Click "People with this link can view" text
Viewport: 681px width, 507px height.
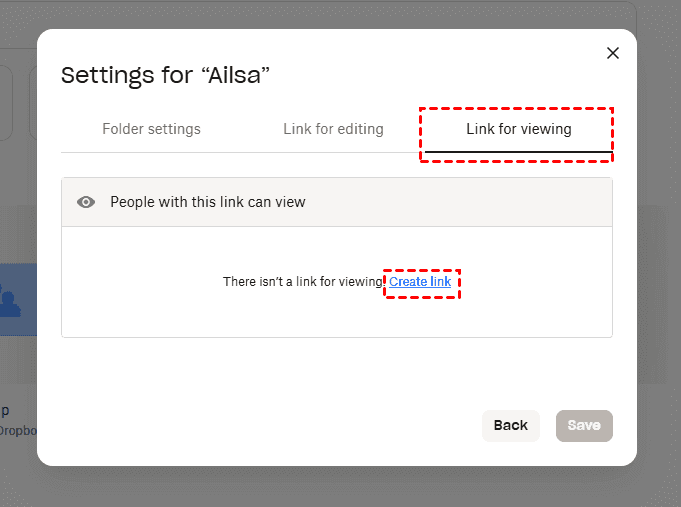208,202
